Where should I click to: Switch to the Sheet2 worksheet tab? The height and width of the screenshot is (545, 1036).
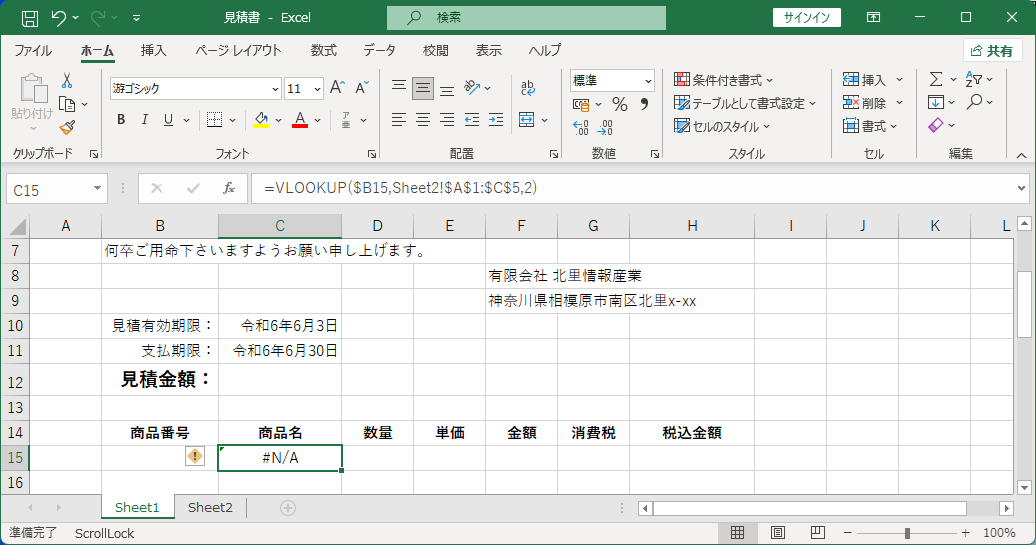click(210, 507)
